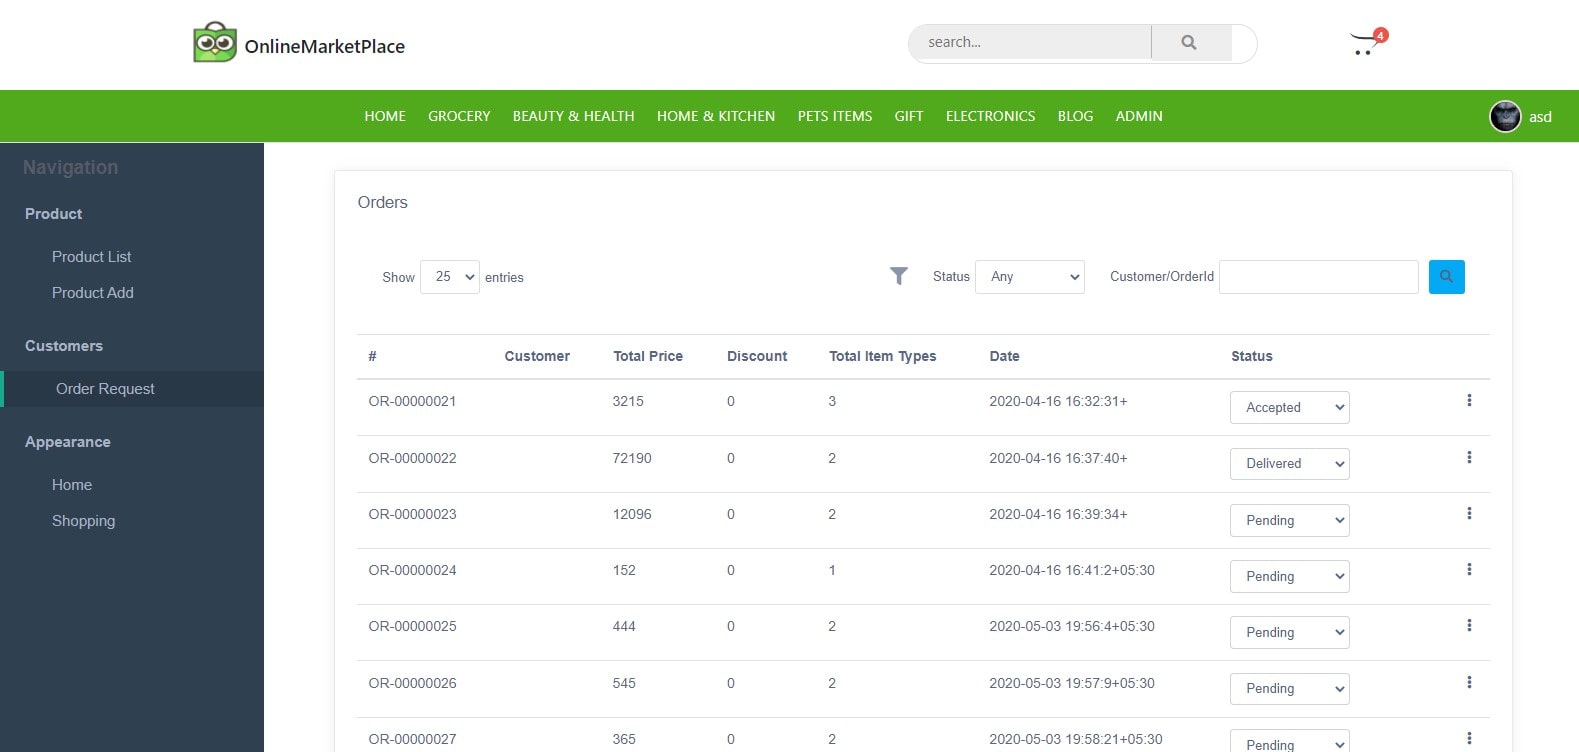Click the search magnifier button in header
The height and width of the screenshot is (752, 1579).
coord(1190,43)
